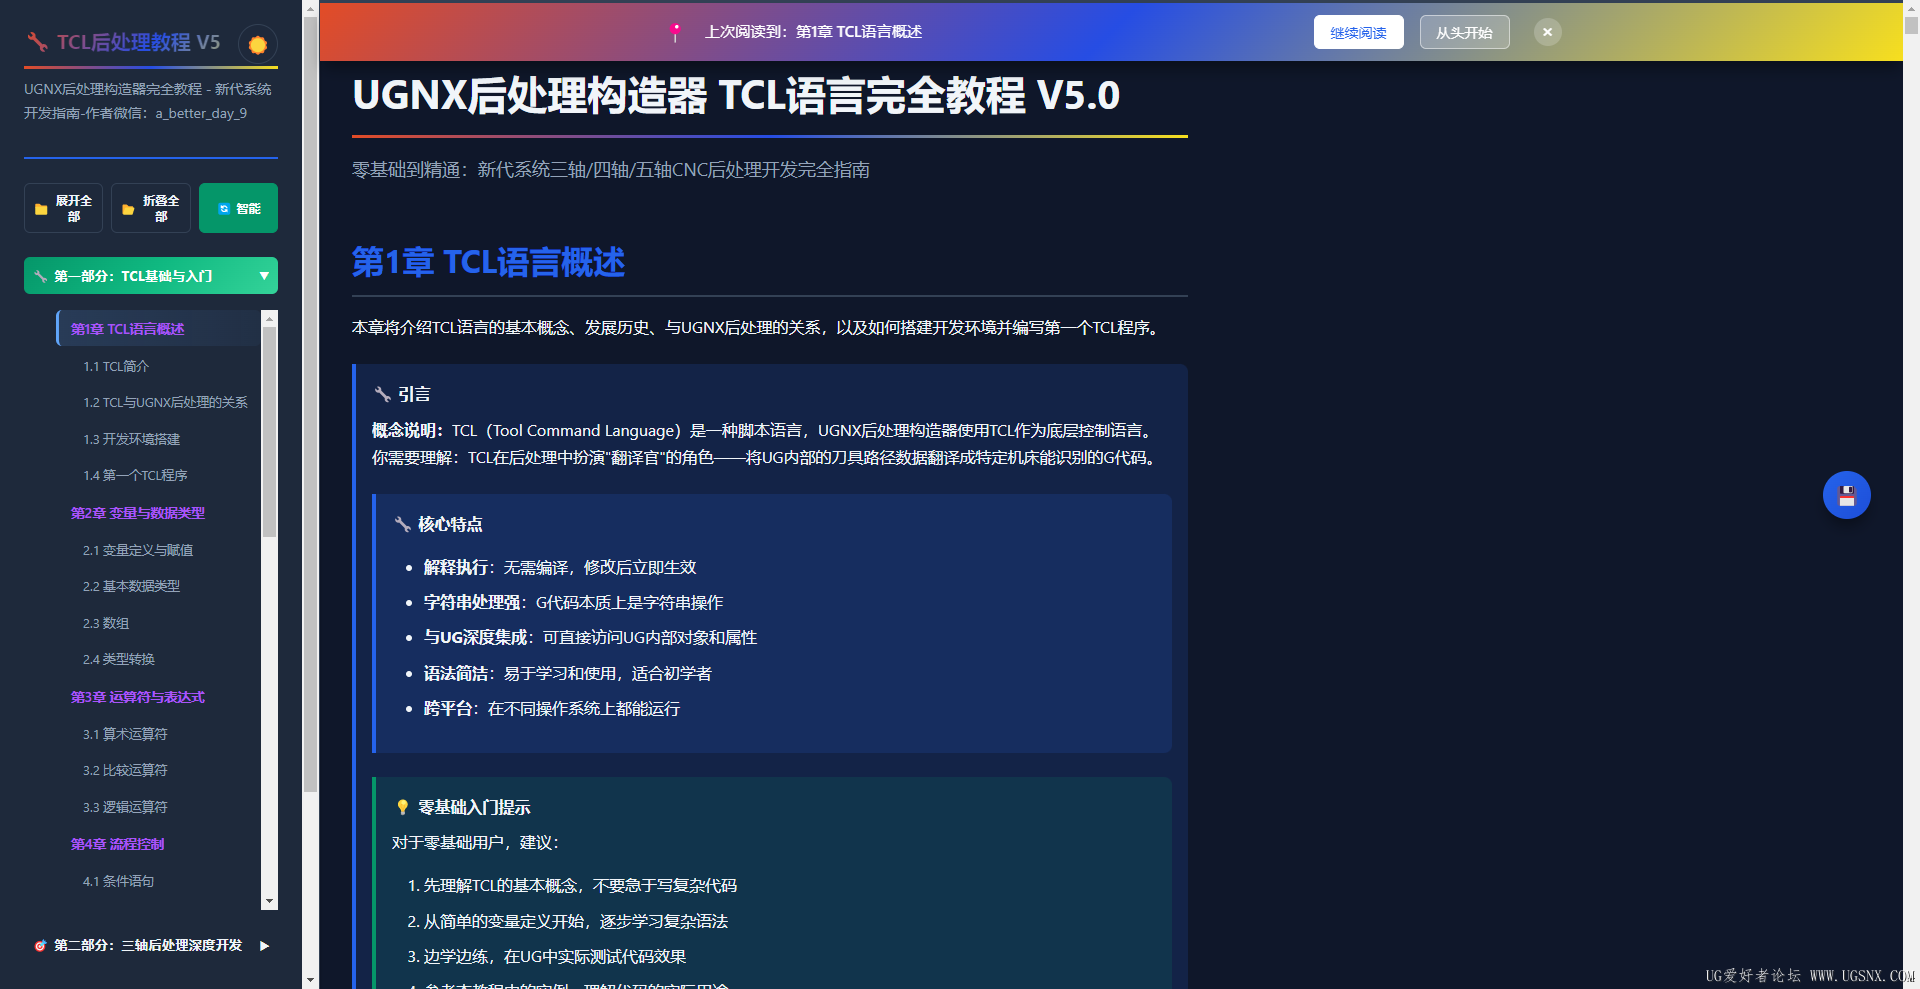Click the sidebar title TCL后处理教程 V5

point(138,42)
